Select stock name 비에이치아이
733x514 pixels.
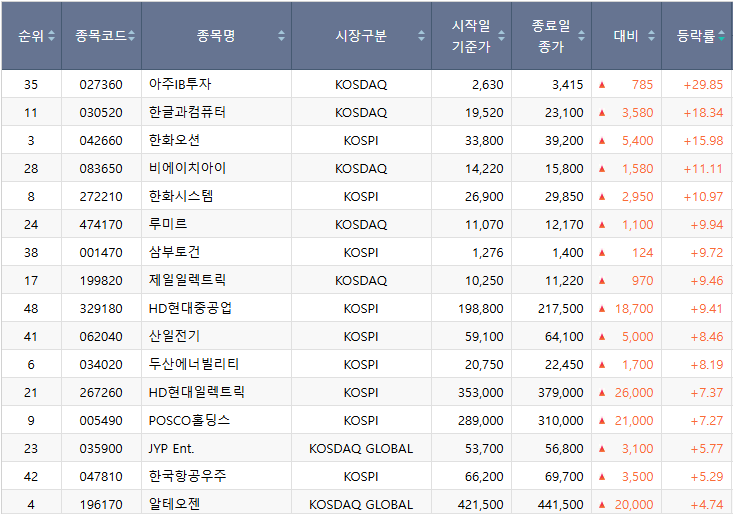pos(187,168)
